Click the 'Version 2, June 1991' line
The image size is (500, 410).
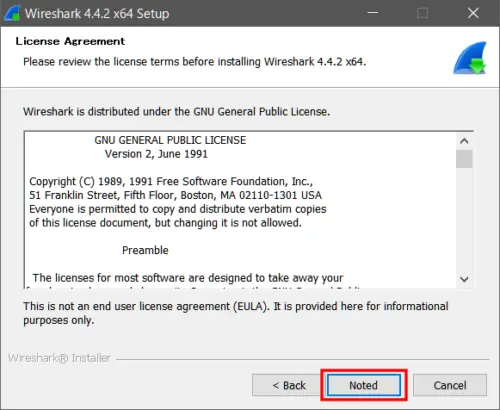click(x=156, y=154)
